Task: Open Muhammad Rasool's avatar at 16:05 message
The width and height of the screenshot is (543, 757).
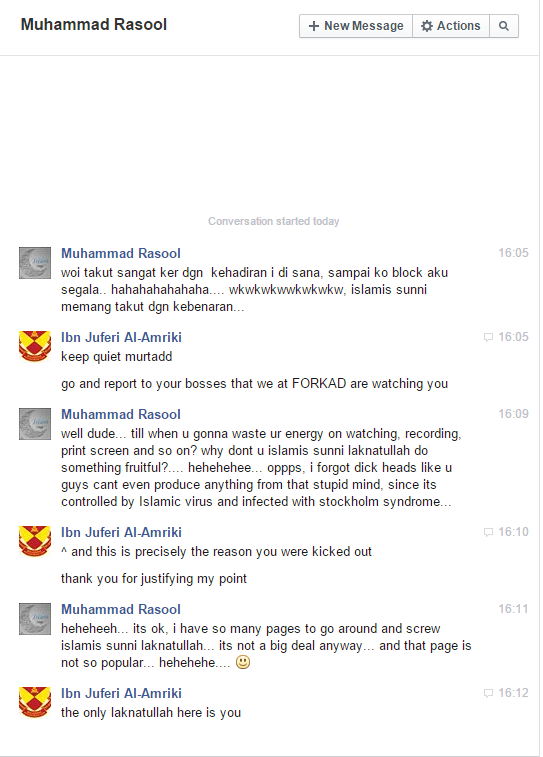Action: 35,263
